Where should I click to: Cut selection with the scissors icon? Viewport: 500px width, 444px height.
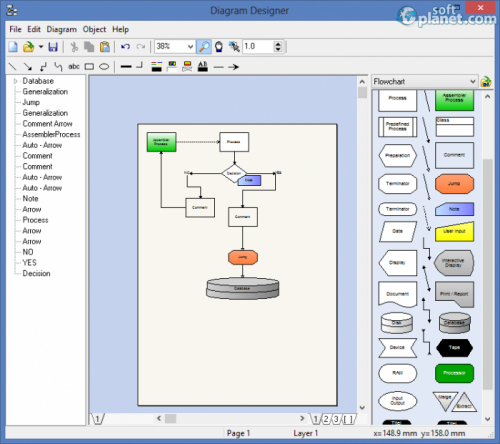click(74, 47)
